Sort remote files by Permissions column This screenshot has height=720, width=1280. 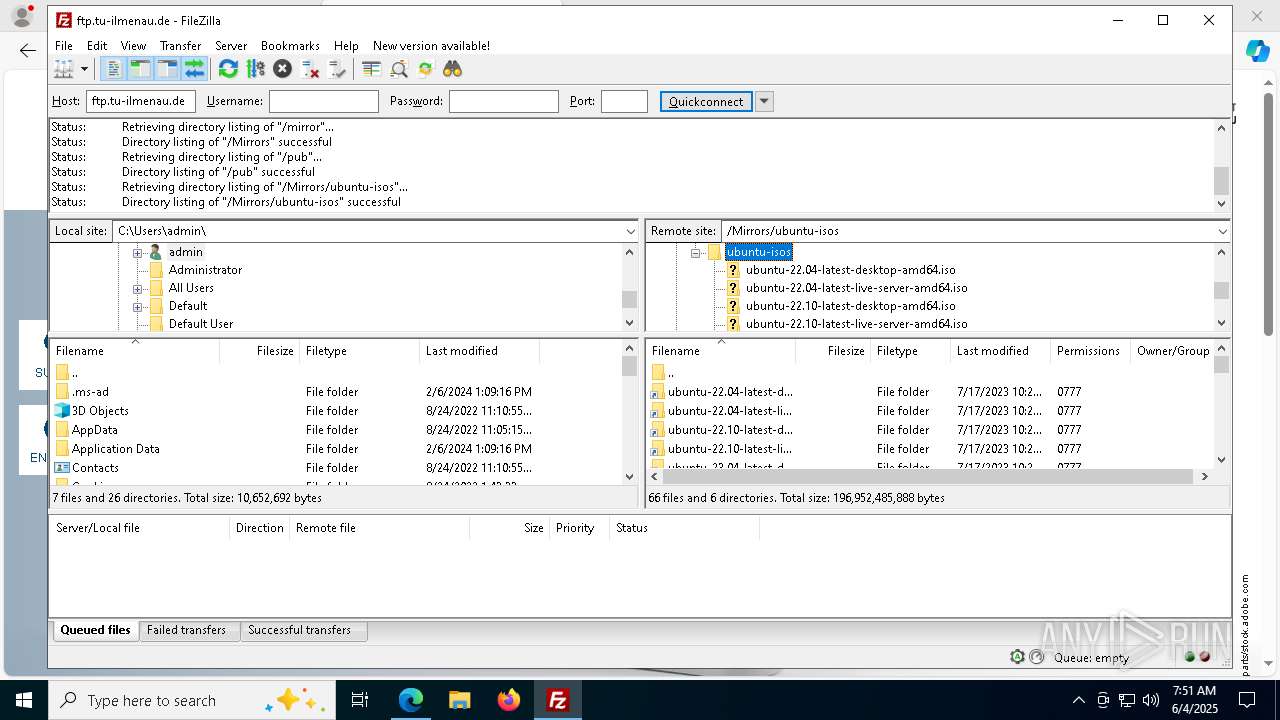[x=1089, y=351]
